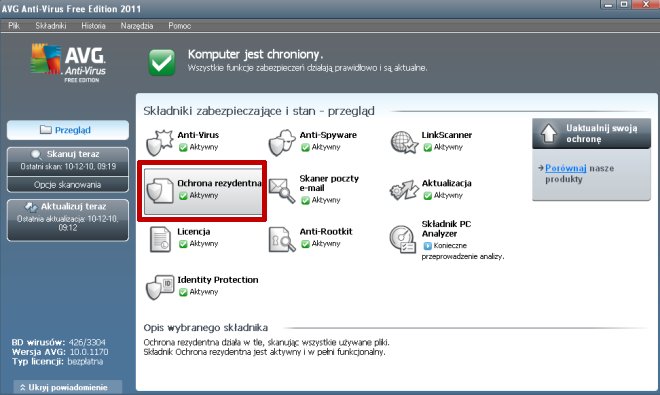Screen dimensions: 660x395
Task: Click the green Aktywny check under Aktualizacja
Action: tap(428, 195)
